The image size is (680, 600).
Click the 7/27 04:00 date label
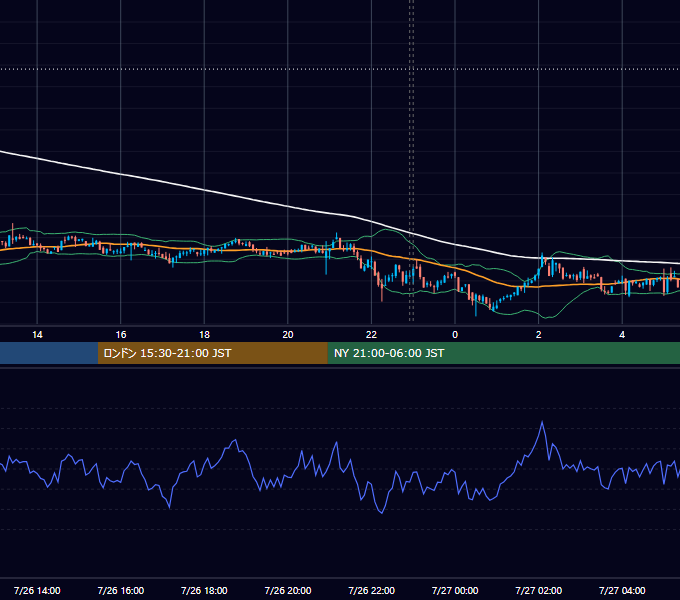click(622, 590)
